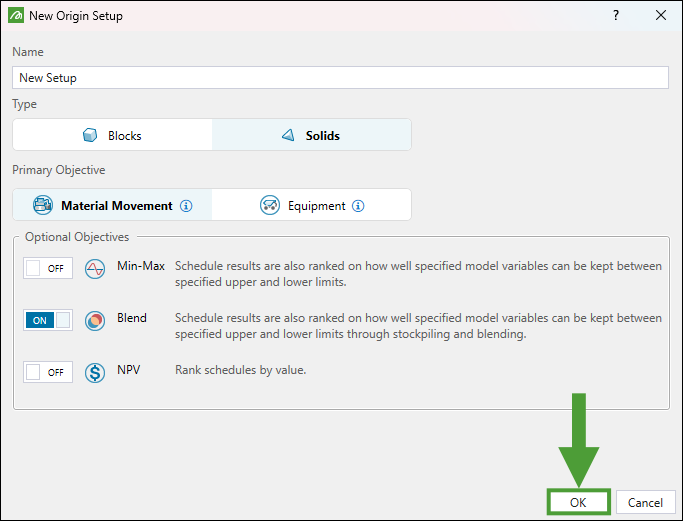Image resolution: width=683 pixels, height=521 pixels.
Task: Choose Material Movement primary objective
Action: click(112, 205)
